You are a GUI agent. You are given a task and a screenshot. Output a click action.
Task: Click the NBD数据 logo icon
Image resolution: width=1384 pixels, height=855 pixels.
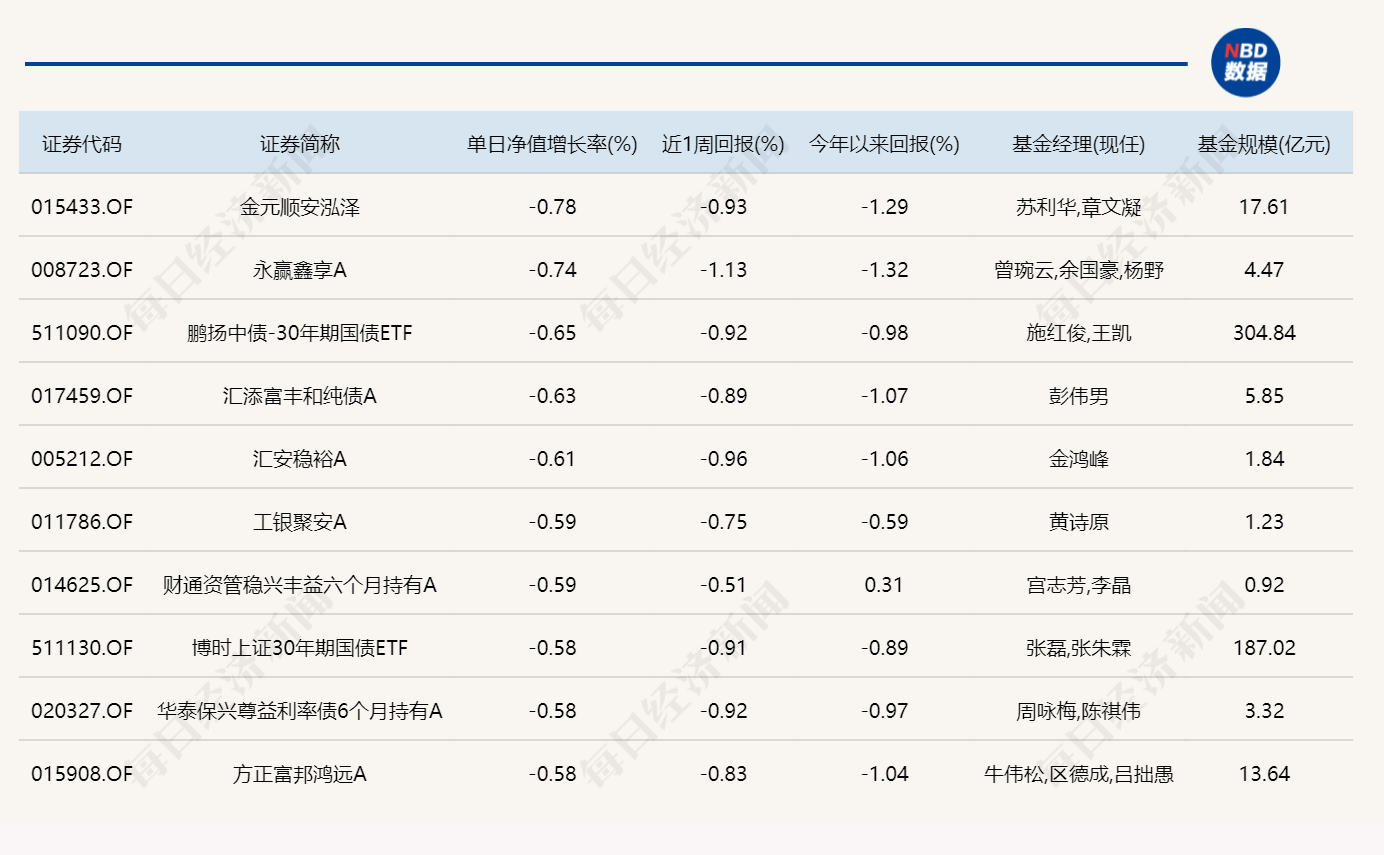click(1245, 63)
